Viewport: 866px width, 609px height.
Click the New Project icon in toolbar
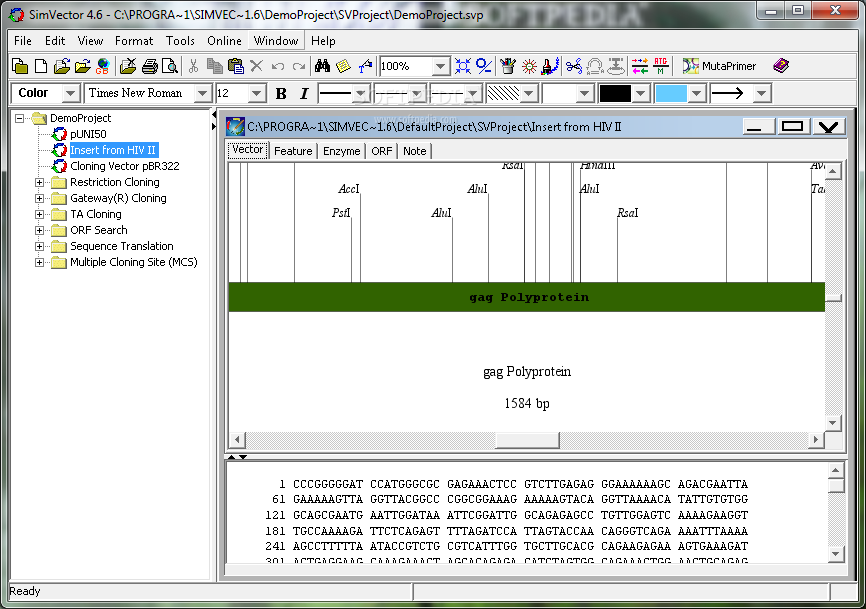tap(20, 66)
